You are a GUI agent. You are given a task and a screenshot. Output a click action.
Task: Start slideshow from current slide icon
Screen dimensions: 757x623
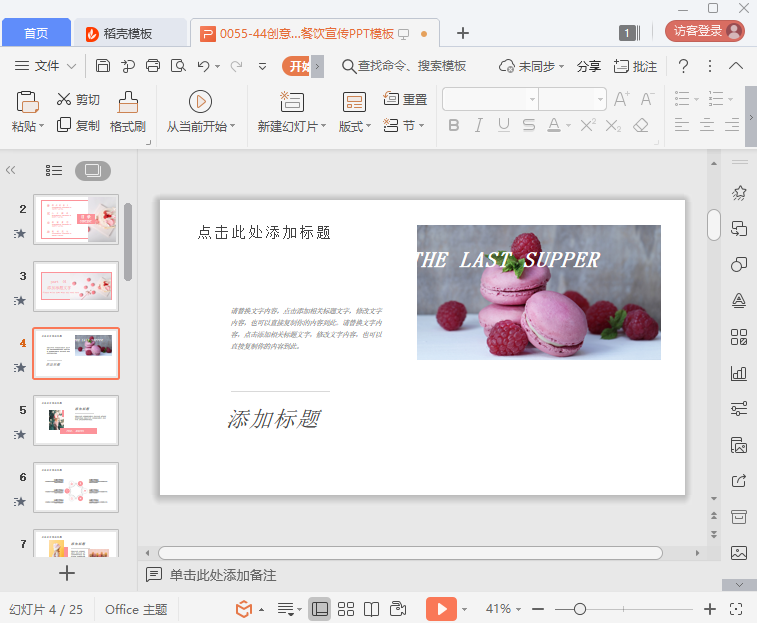coord(200,102)
